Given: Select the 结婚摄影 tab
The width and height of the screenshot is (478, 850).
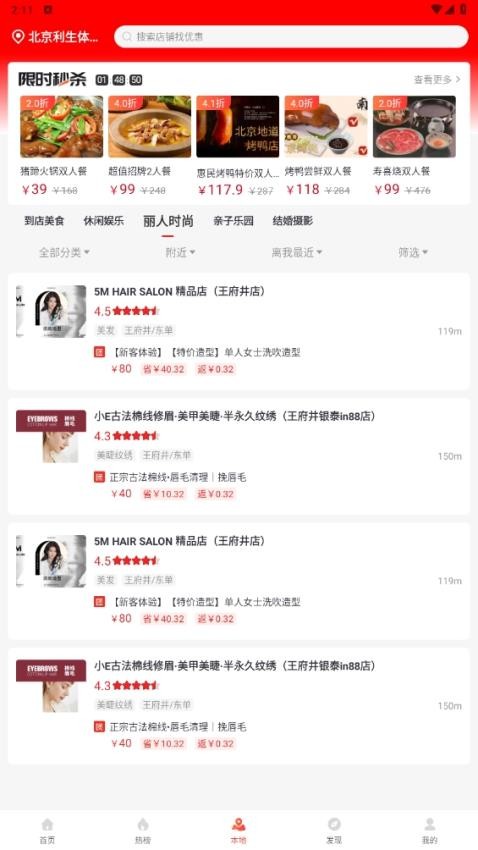Looking at the screenshot, I should coord(293,221).
